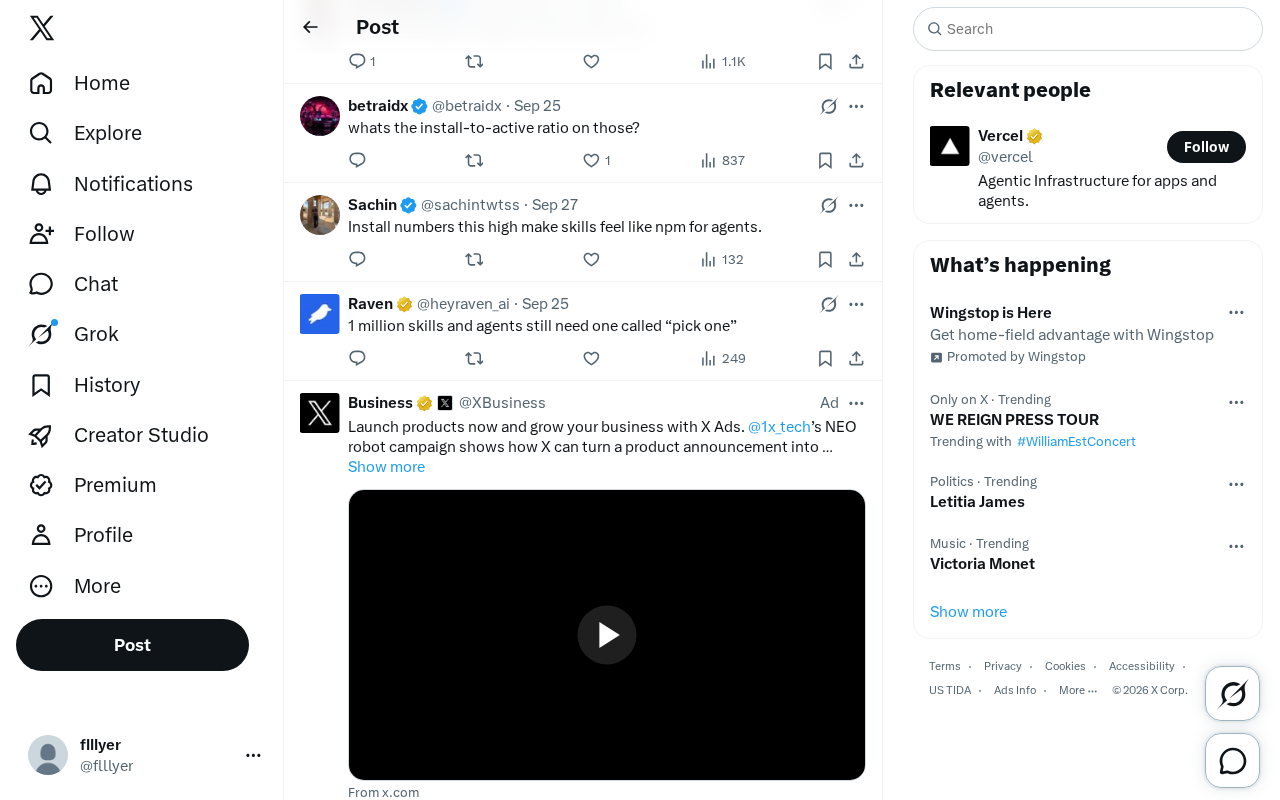
Task: Click into the Search field
Action: pyautogui.click(x=1088, y=29)
